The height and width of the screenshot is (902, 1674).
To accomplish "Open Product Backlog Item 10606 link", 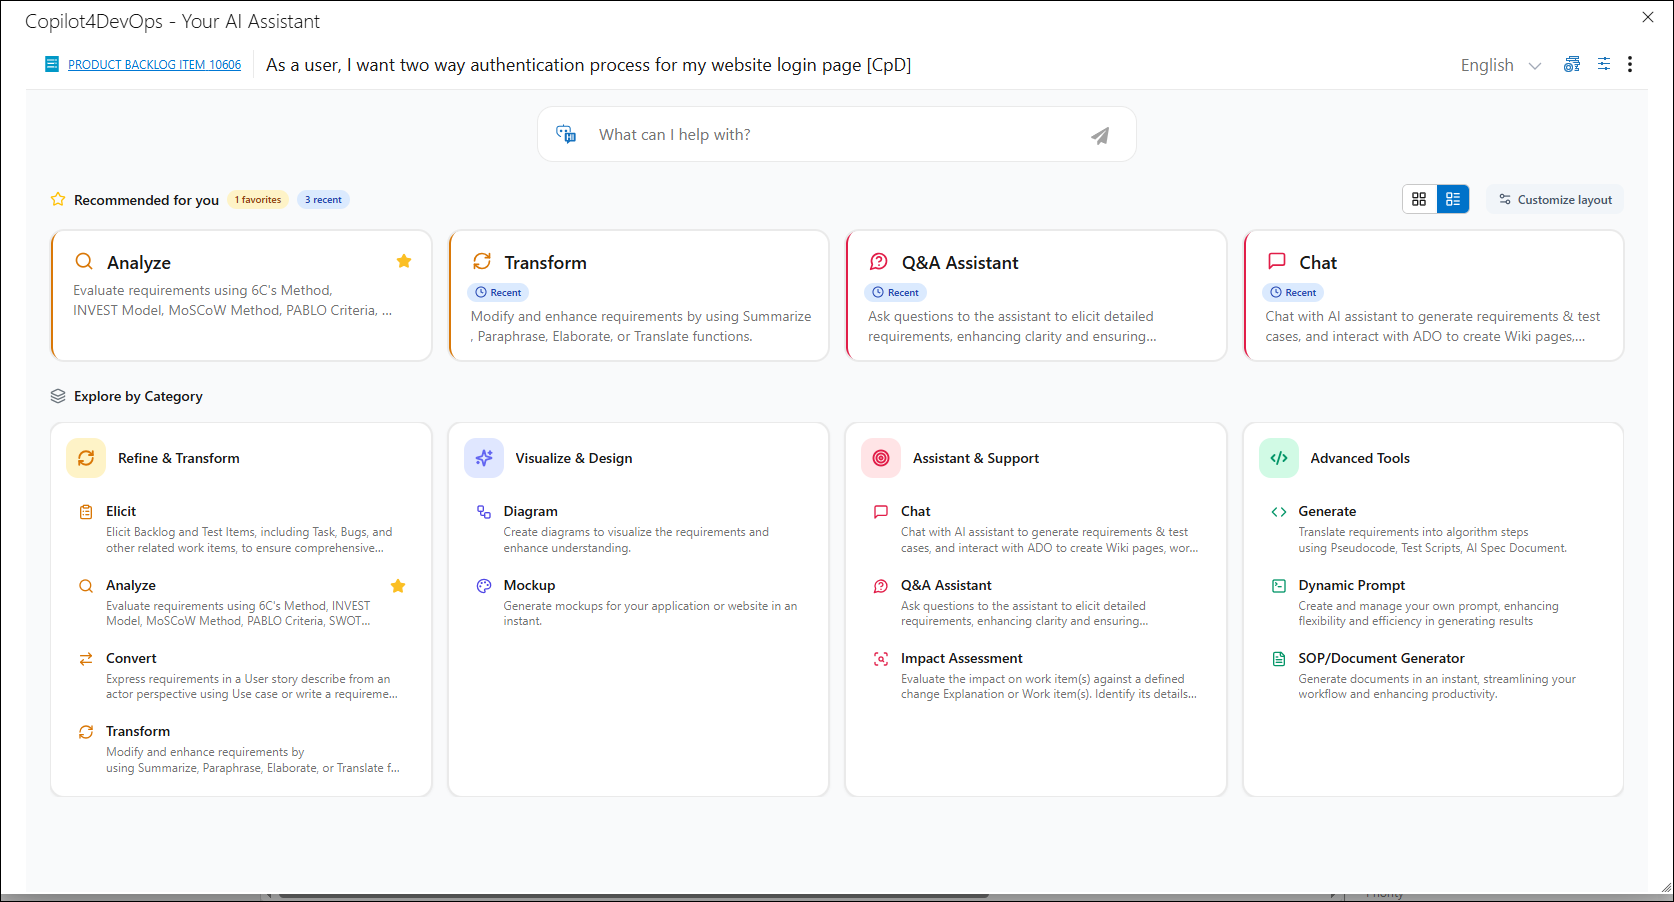I will pos(154,65).
